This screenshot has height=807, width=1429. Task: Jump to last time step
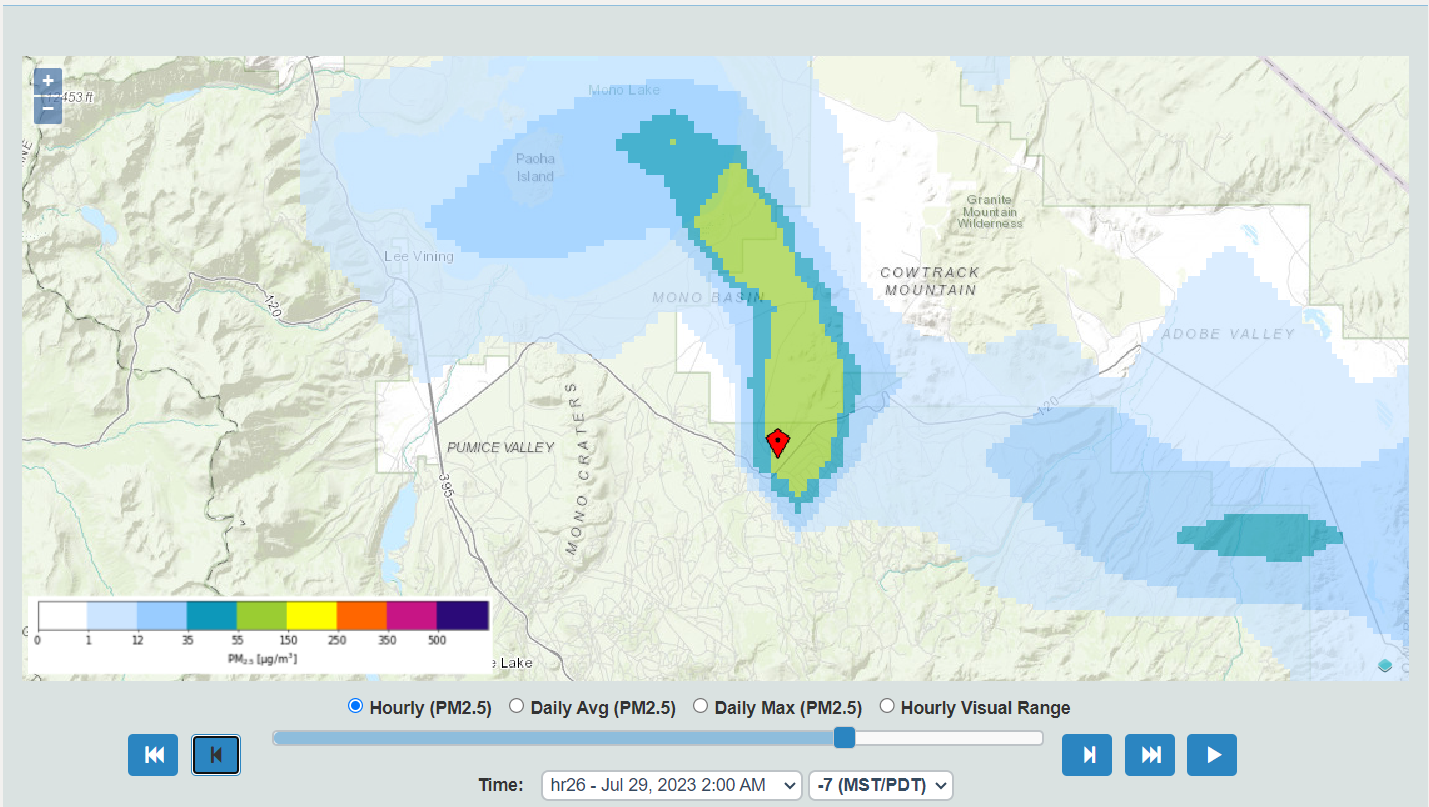point(1150,755)
